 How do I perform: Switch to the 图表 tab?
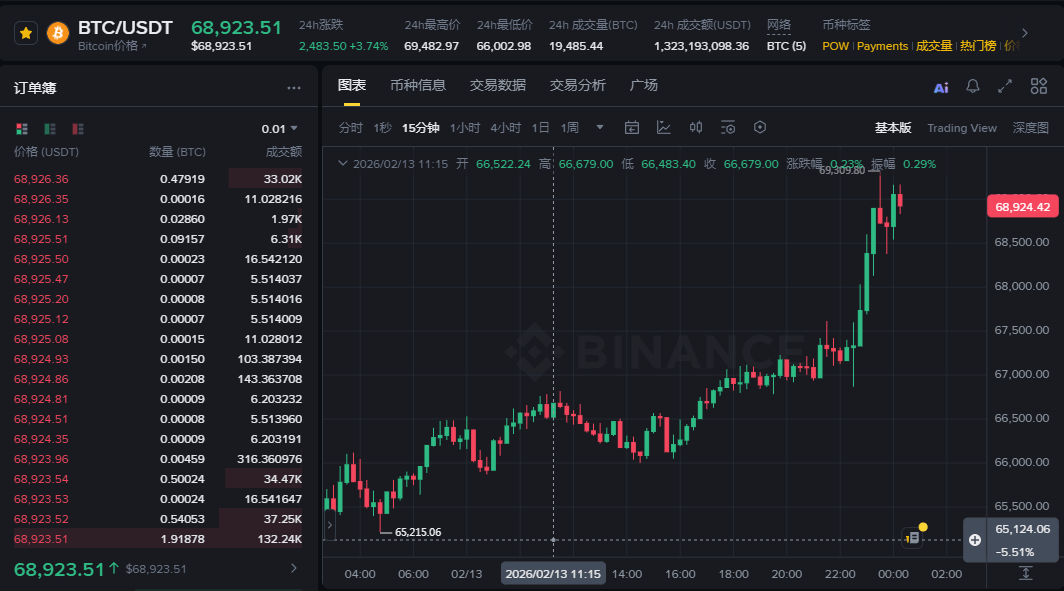pyautogui.click(x=352, y=85)
